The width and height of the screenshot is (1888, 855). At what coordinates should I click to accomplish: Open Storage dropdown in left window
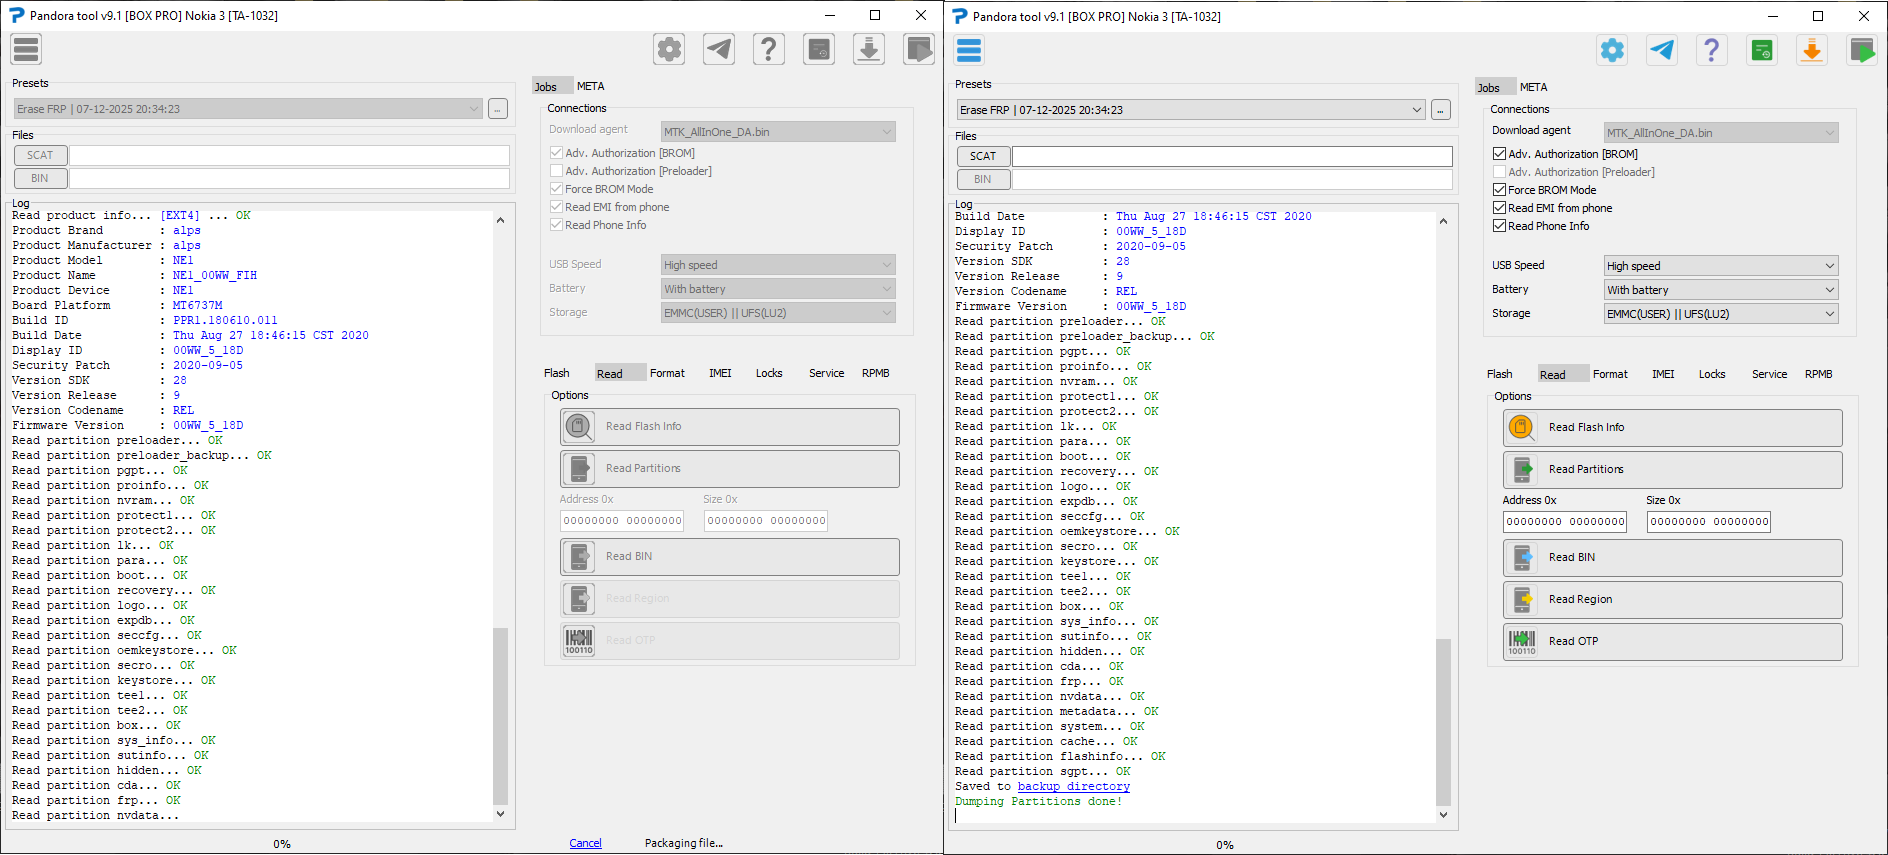[x=778, y=313]
